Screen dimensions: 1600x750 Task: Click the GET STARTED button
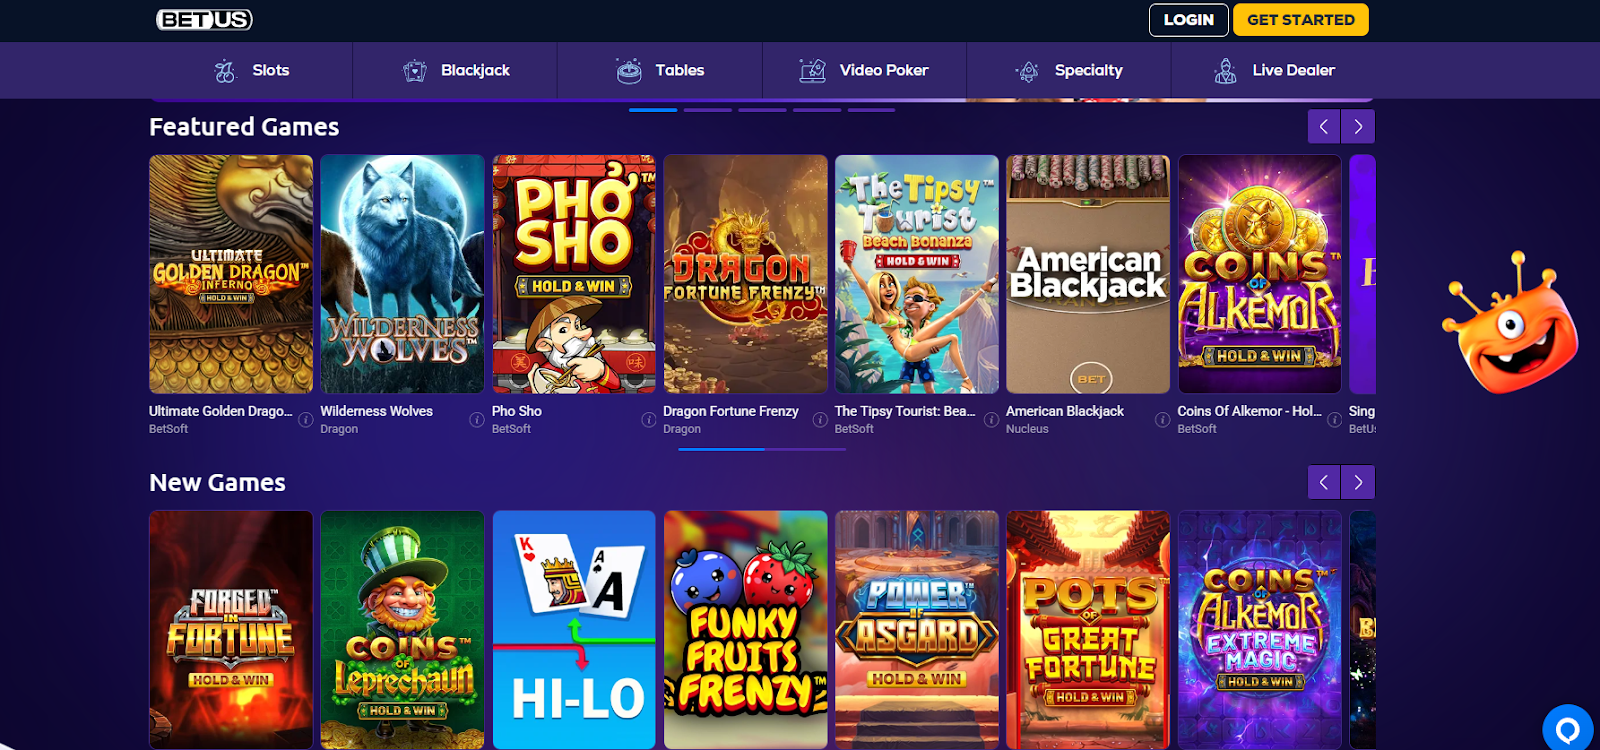pyautogui.click(x=1300, y=20)
